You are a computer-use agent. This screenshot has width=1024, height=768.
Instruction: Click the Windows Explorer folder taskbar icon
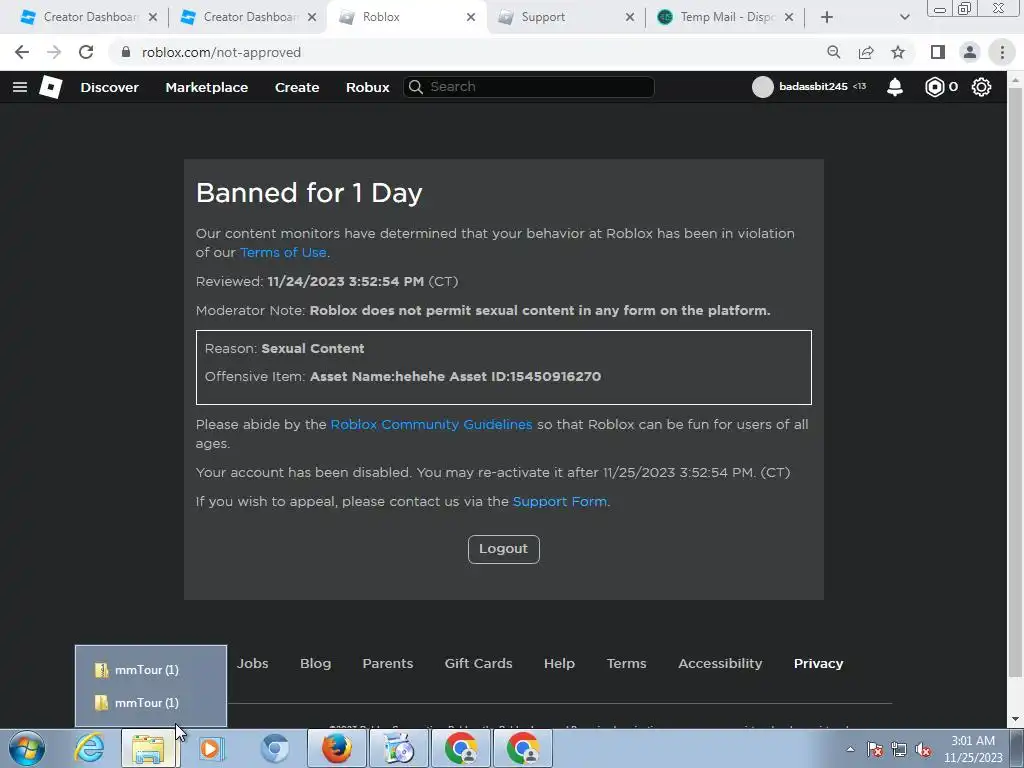(148, 748)
